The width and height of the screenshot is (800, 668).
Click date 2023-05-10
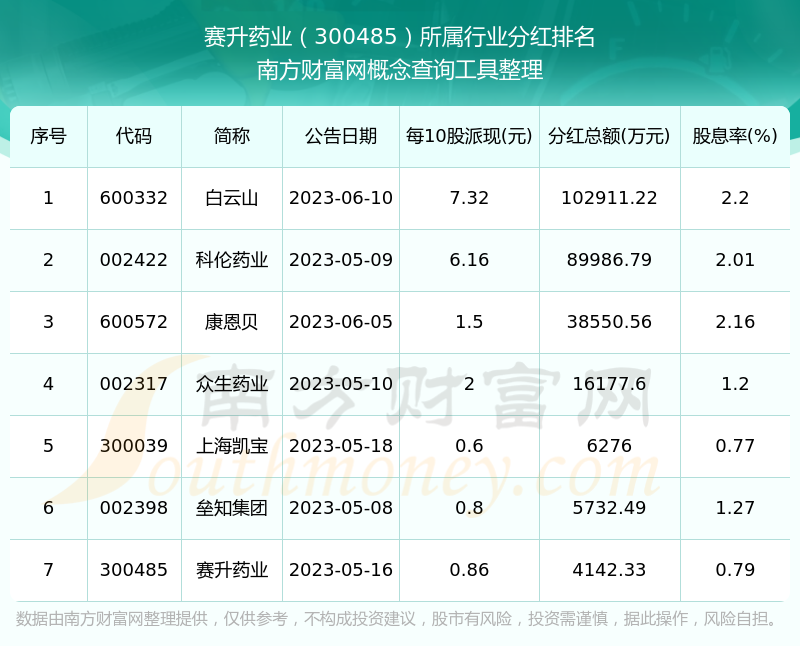coord(341,384)
